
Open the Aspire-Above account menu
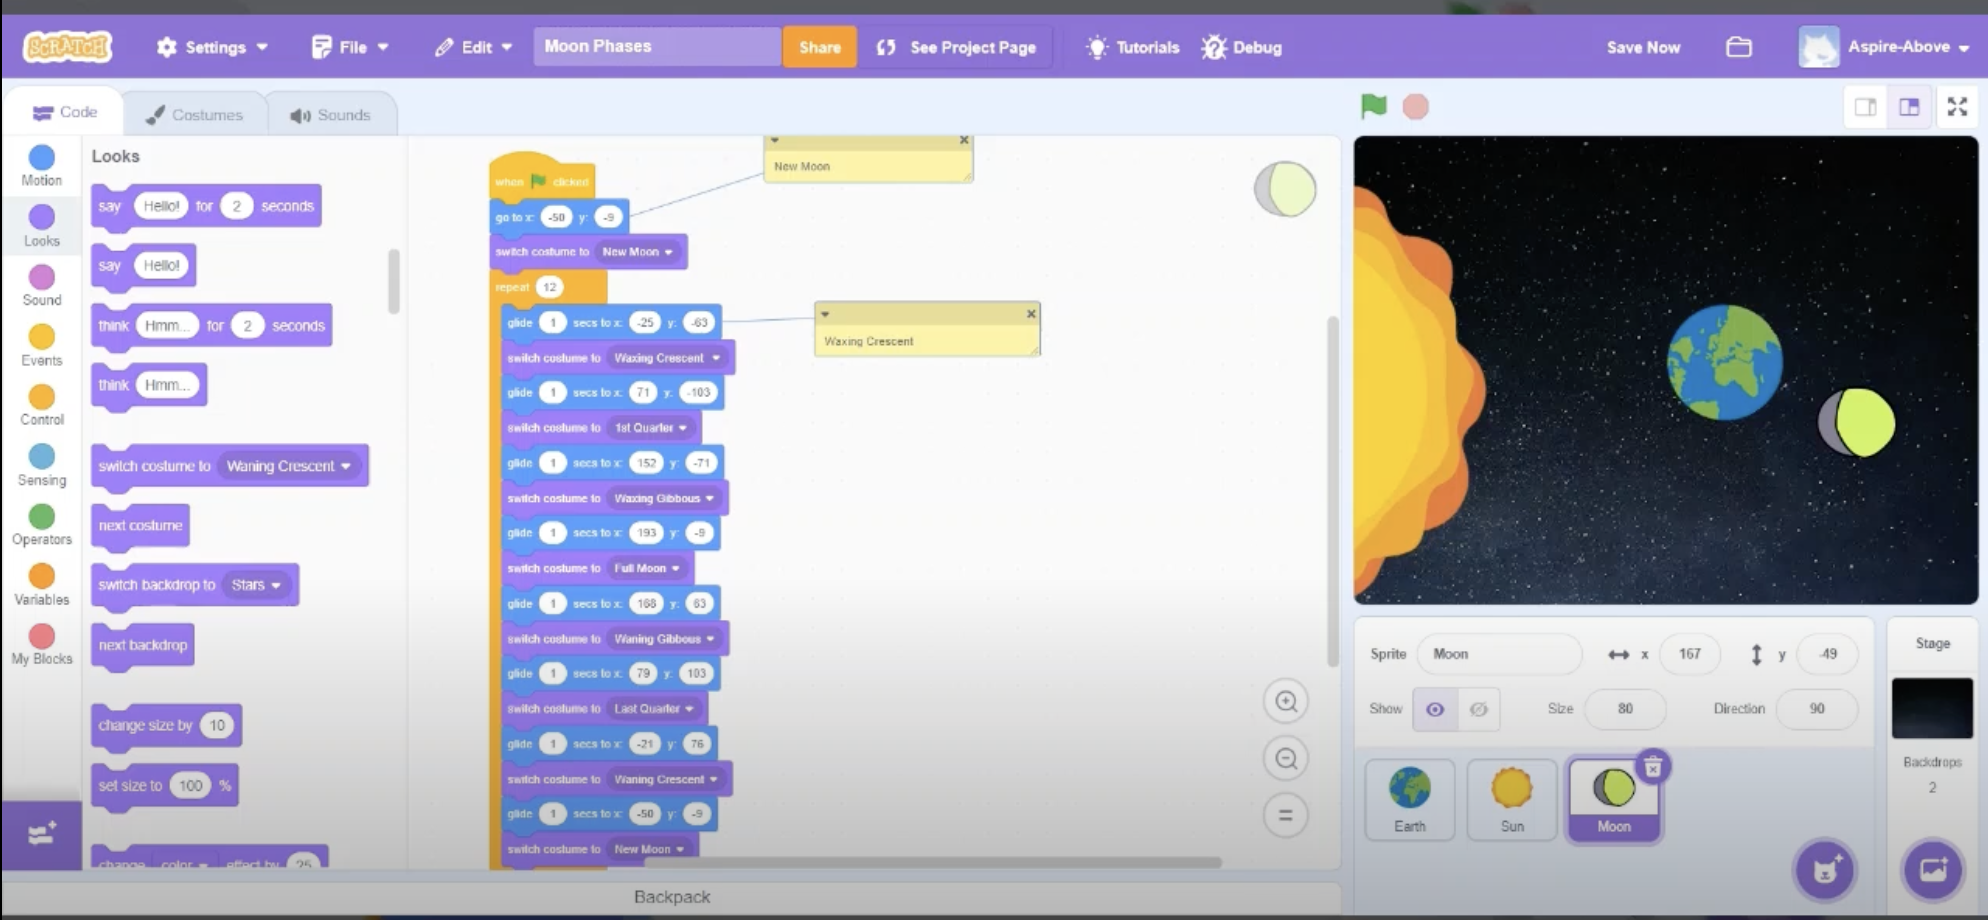click(x=1883, y=47)
